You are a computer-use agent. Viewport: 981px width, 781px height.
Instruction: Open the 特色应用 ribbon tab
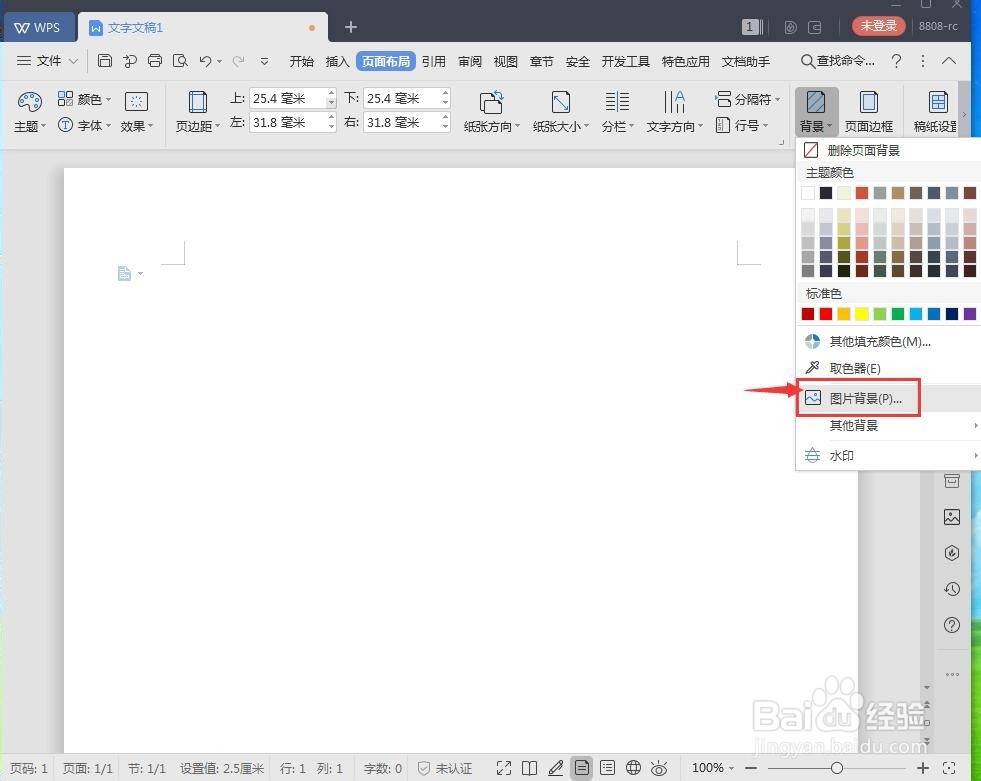[x=686, y=61]
